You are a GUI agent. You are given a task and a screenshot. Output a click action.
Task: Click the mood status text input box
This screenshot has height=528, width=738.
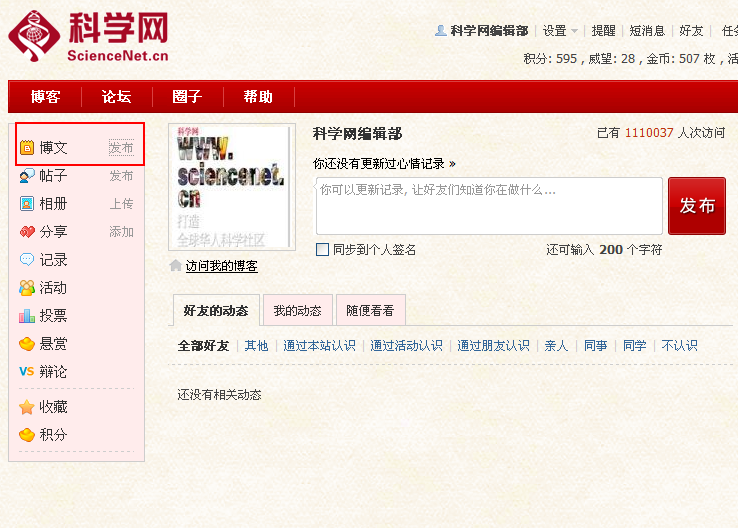[x=489, y=206]
